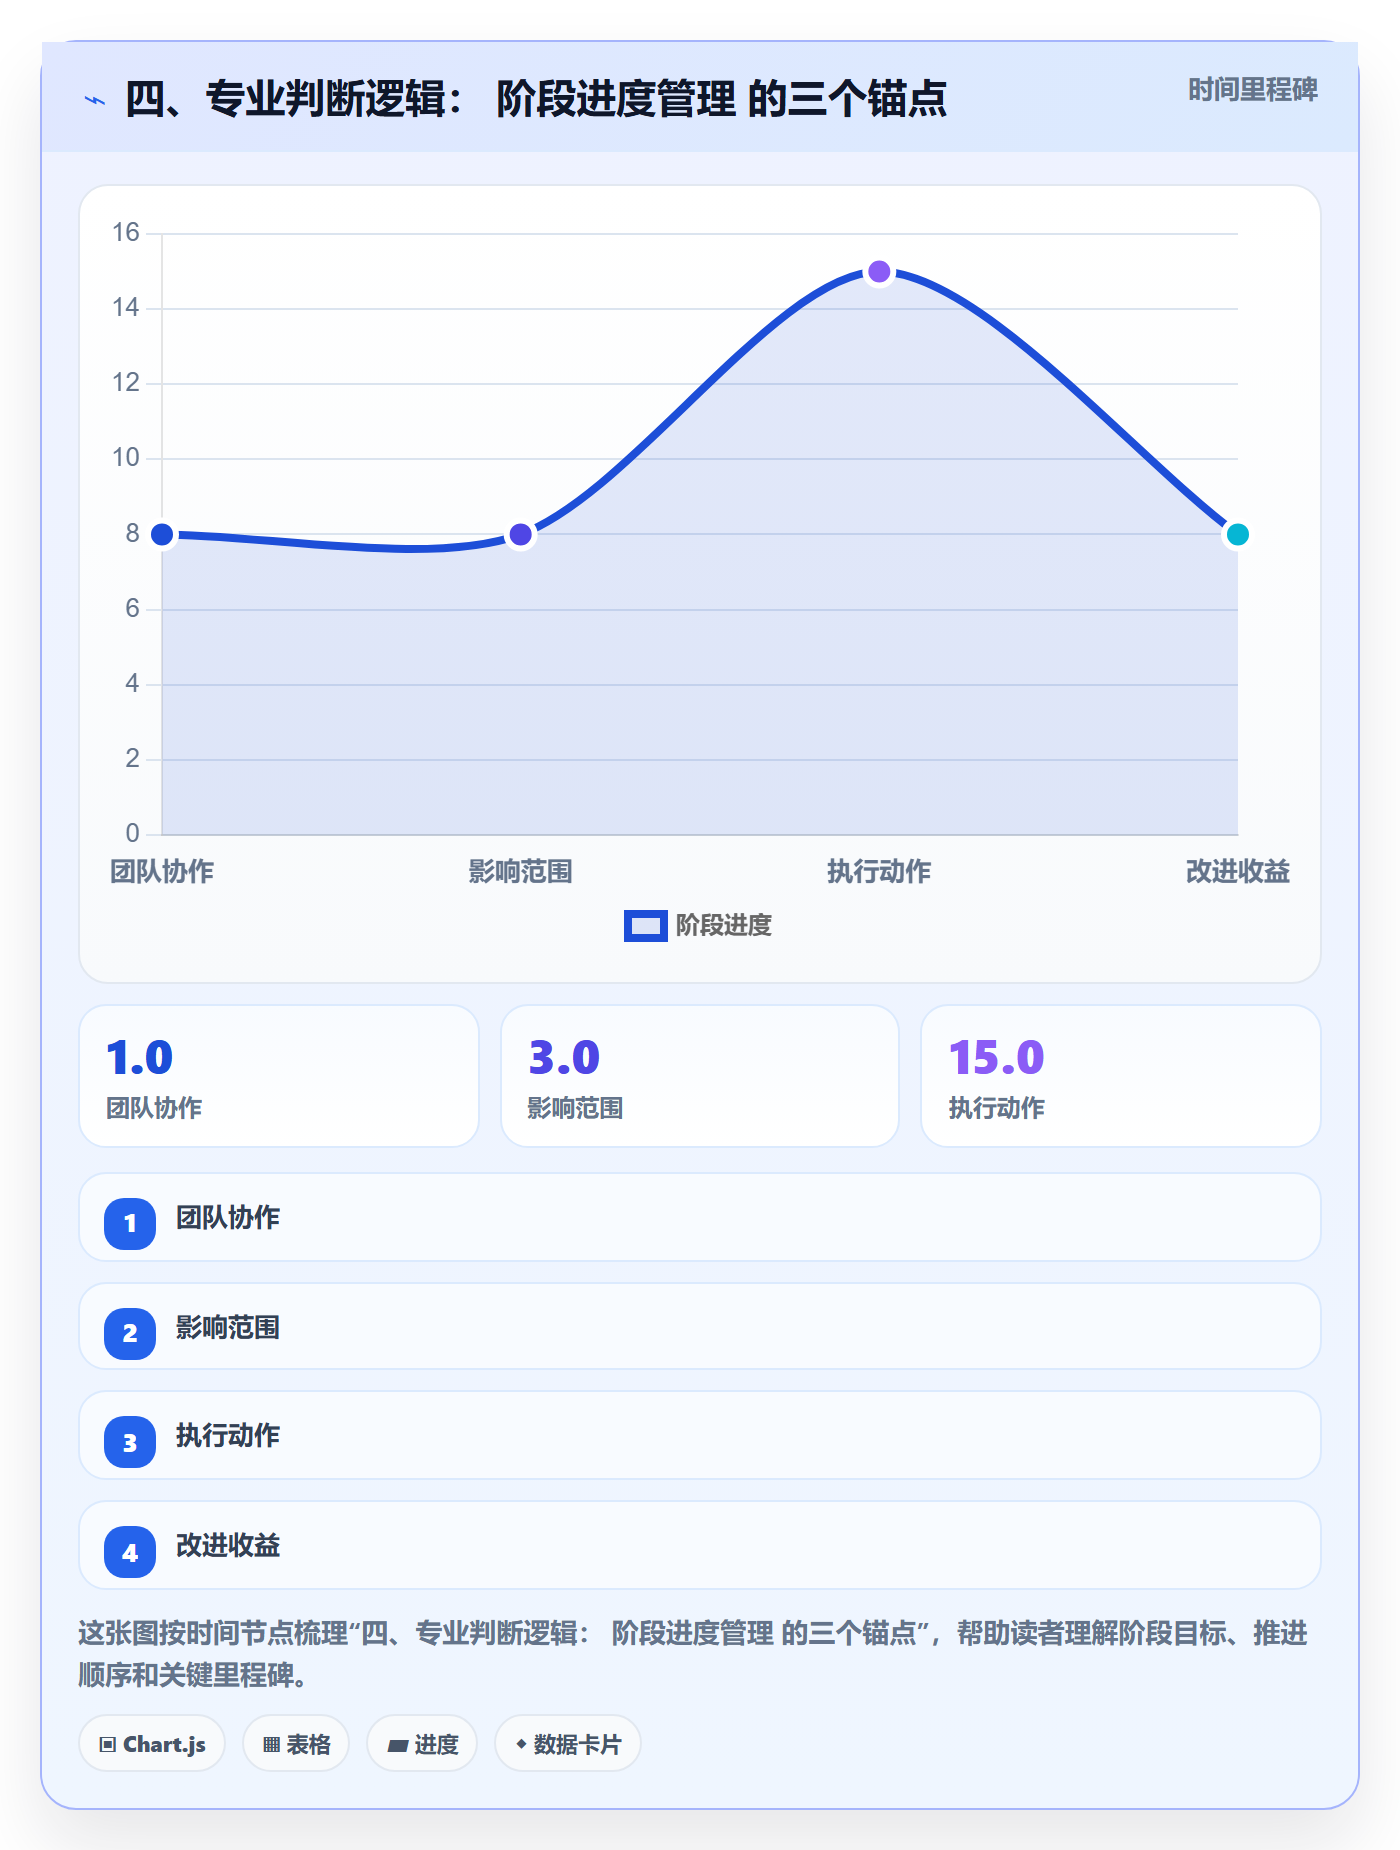The height and width of the screenshot is (1850, 1400).
Task: Click the 影响范围 data point on chart
Action: [x=520, y=534]
